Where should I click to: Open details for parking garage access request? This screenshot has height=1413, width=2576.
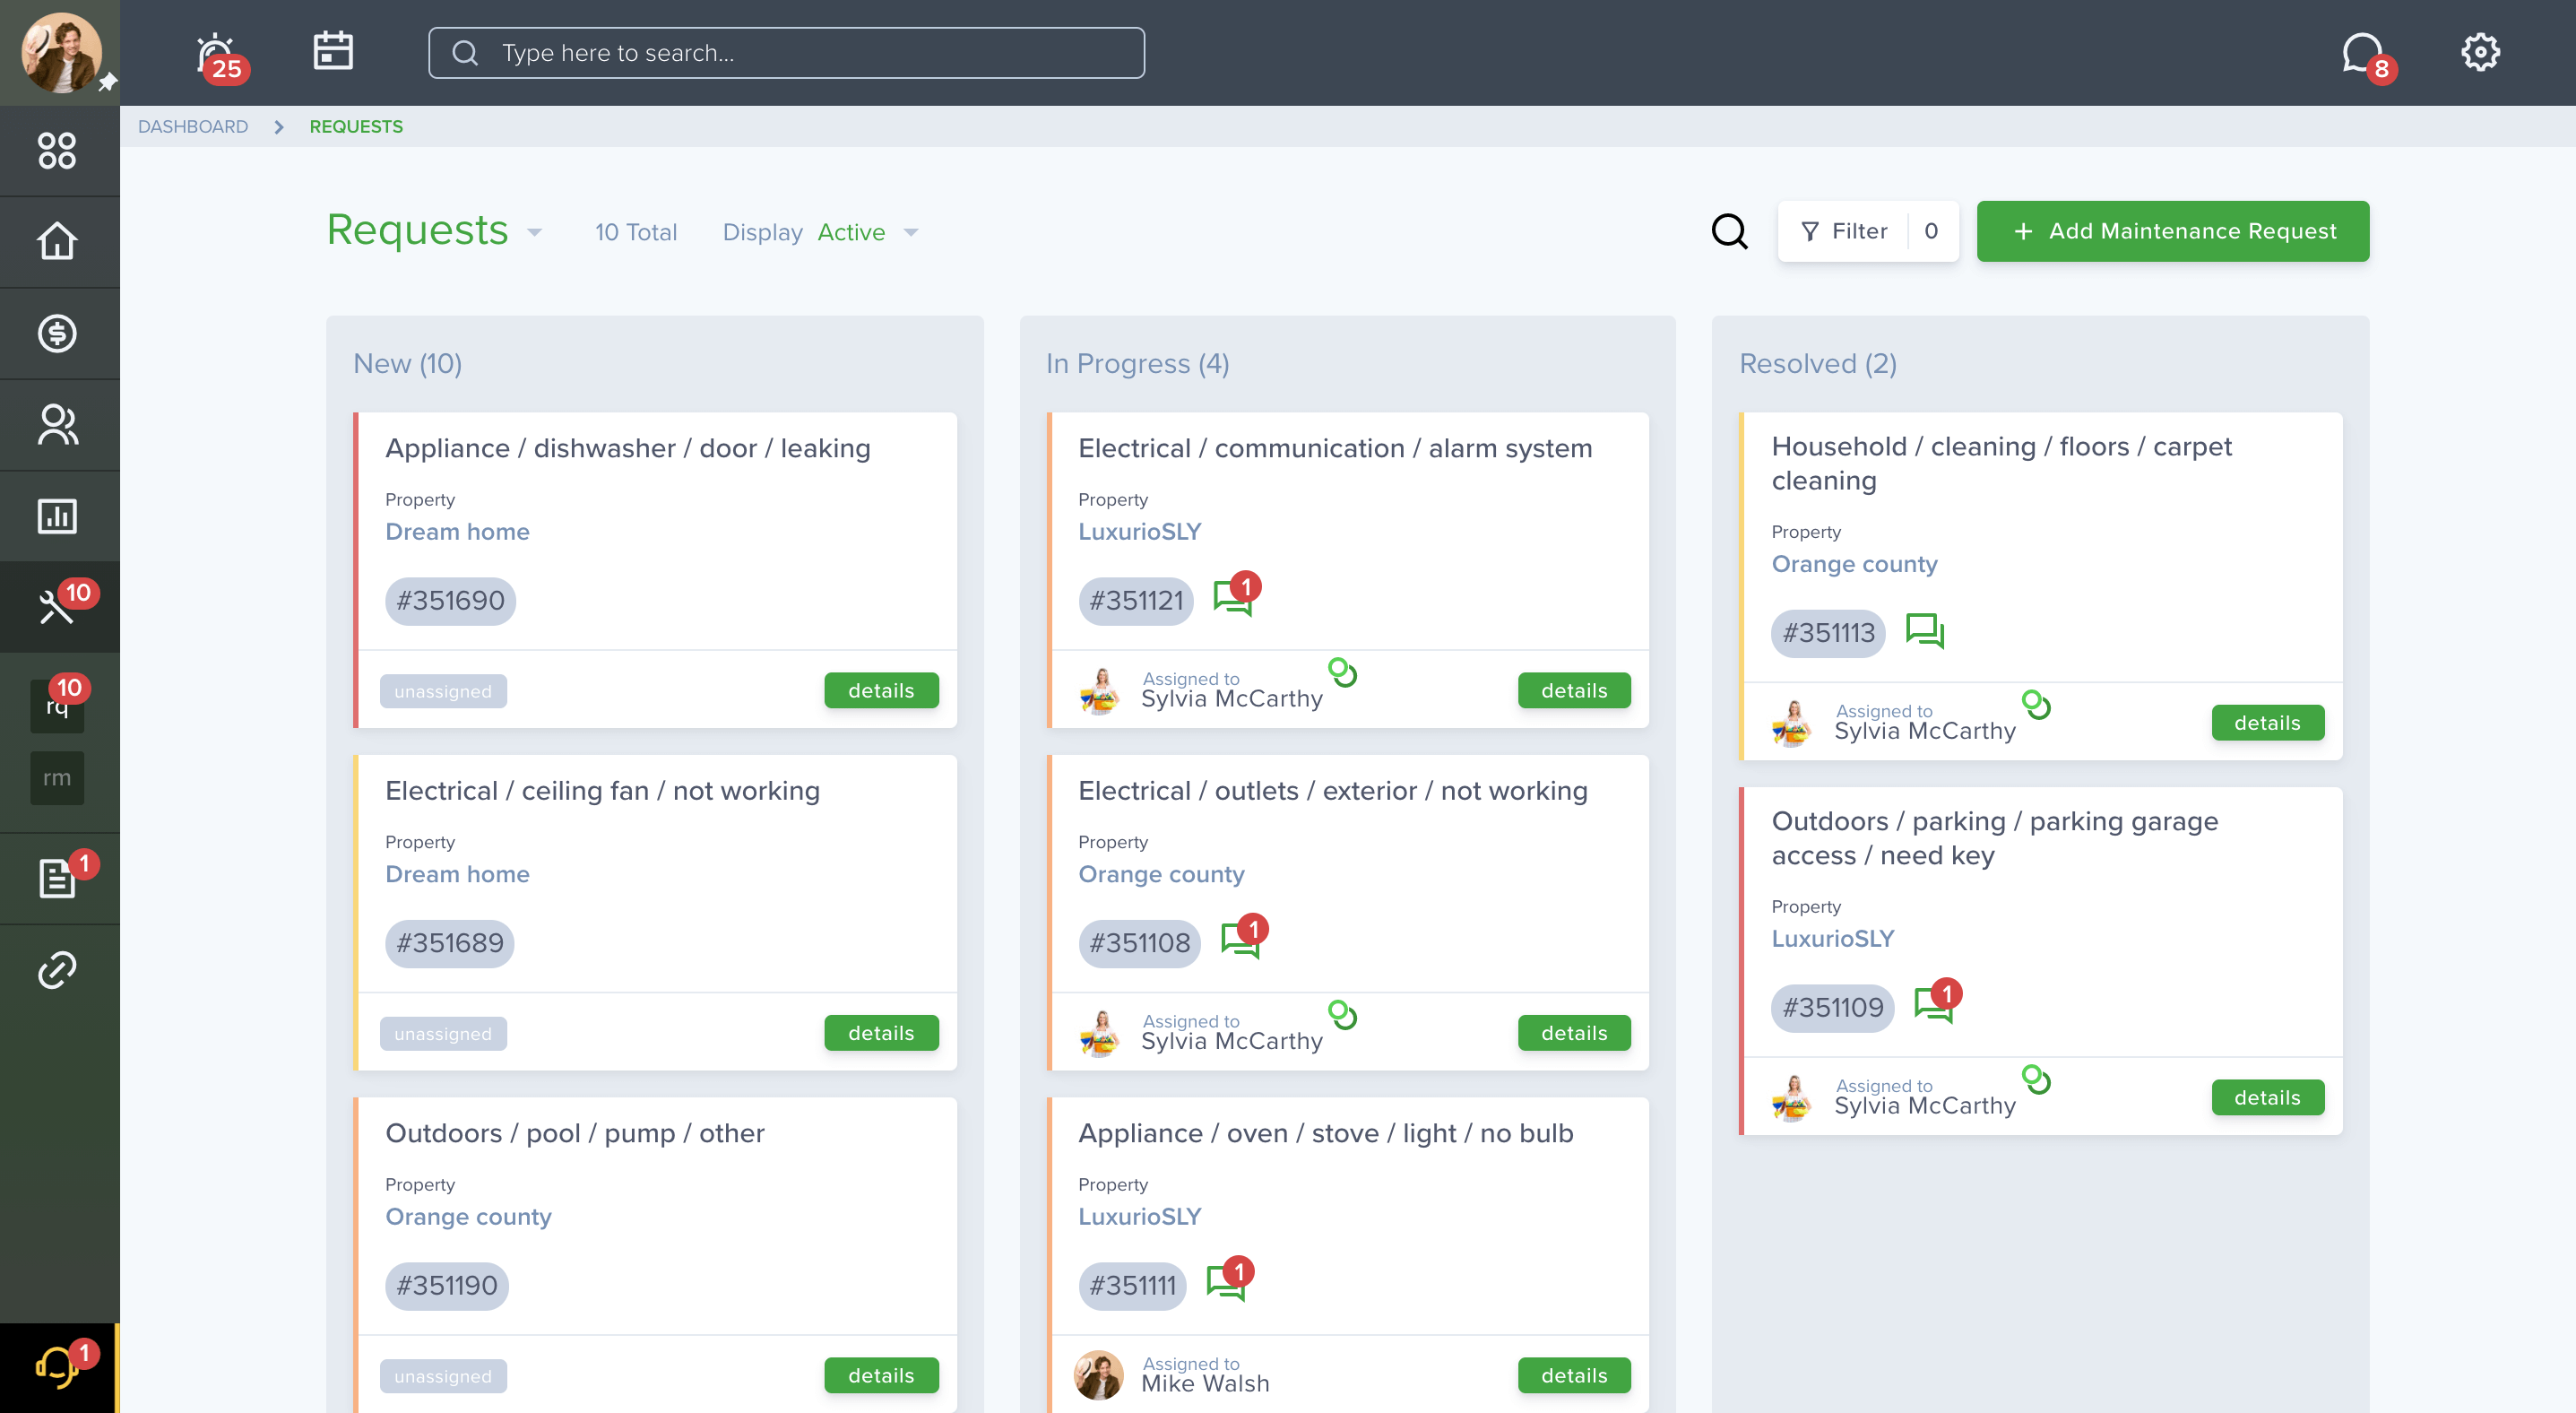[2267, 1097]
